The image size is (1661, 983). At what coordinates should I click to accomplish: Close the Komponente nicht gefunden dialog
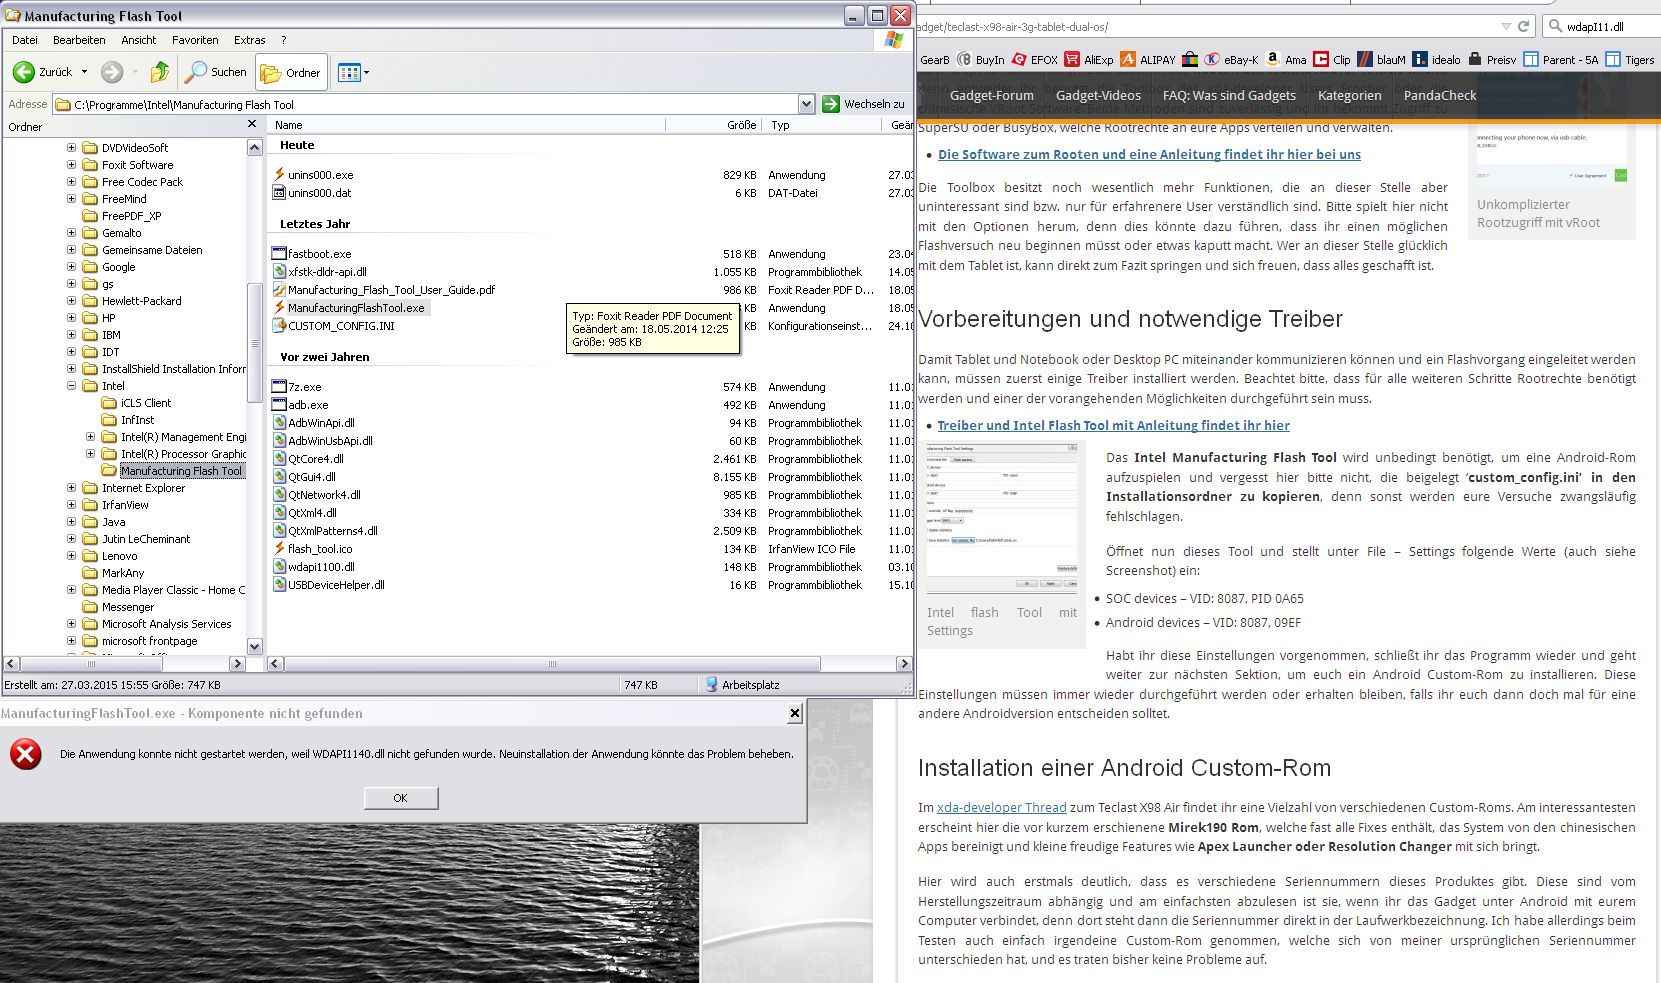[795, 713]
